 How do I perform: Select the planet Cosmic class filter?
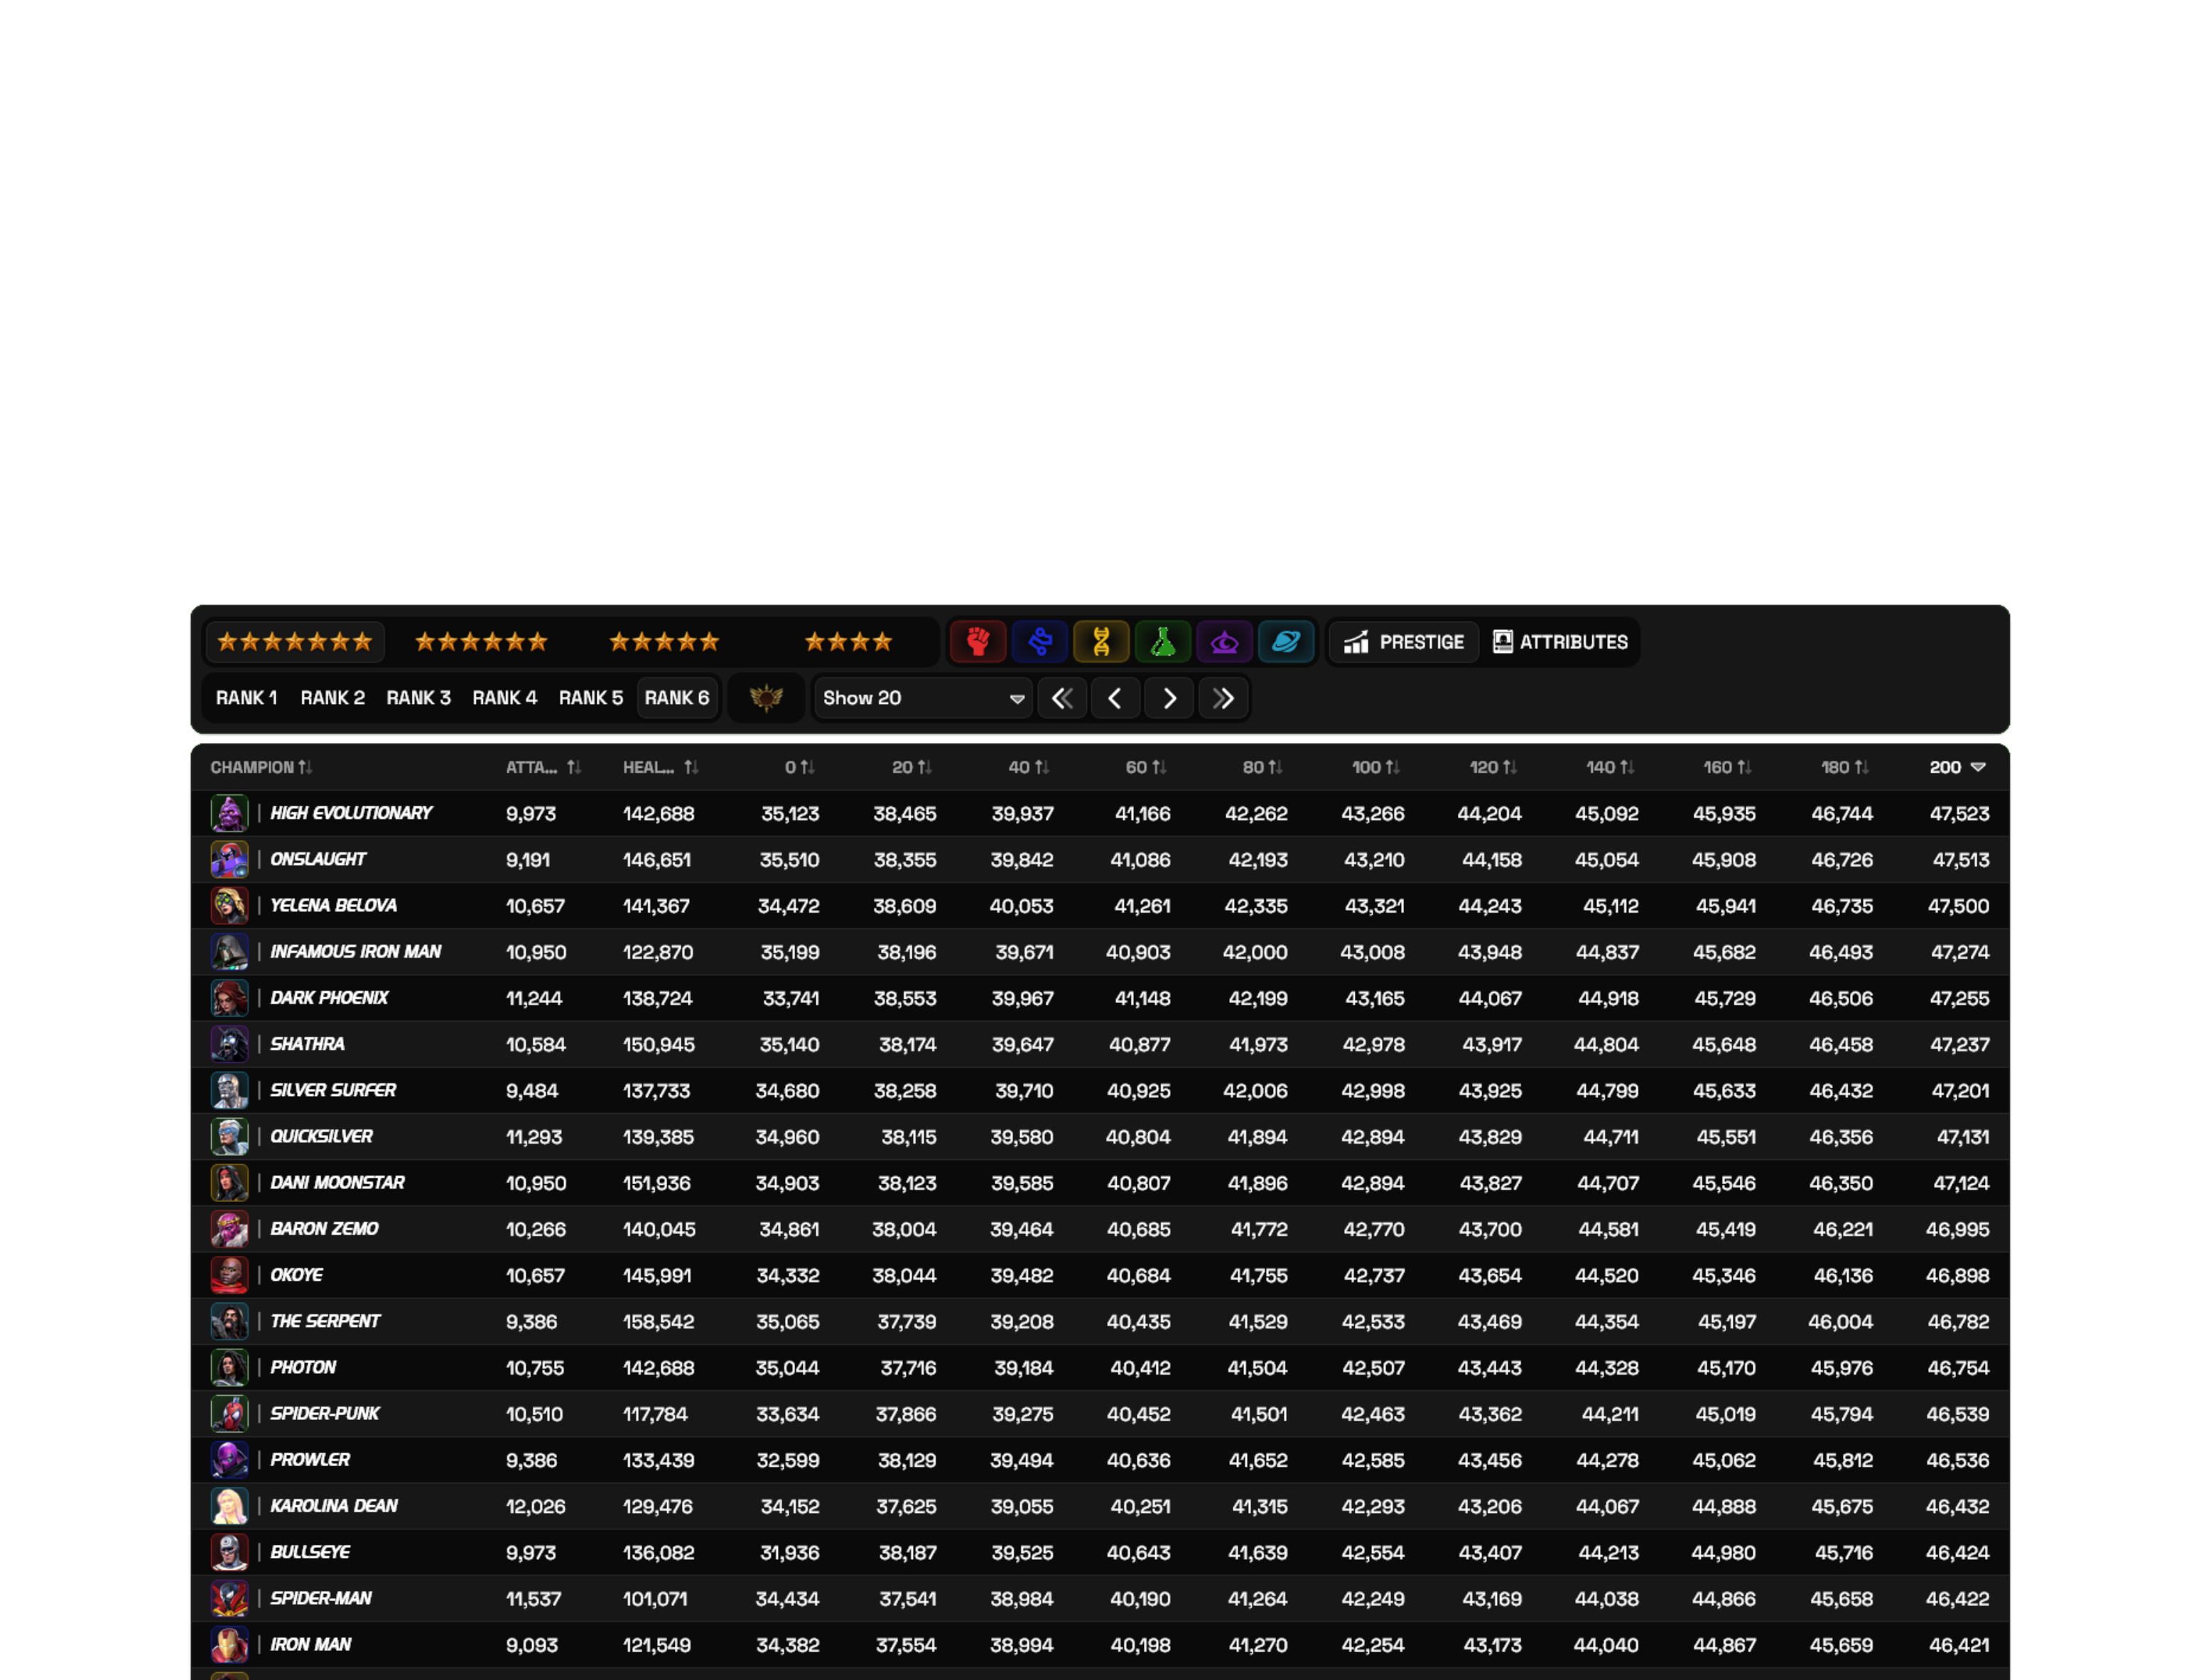tap(1285, 642)
